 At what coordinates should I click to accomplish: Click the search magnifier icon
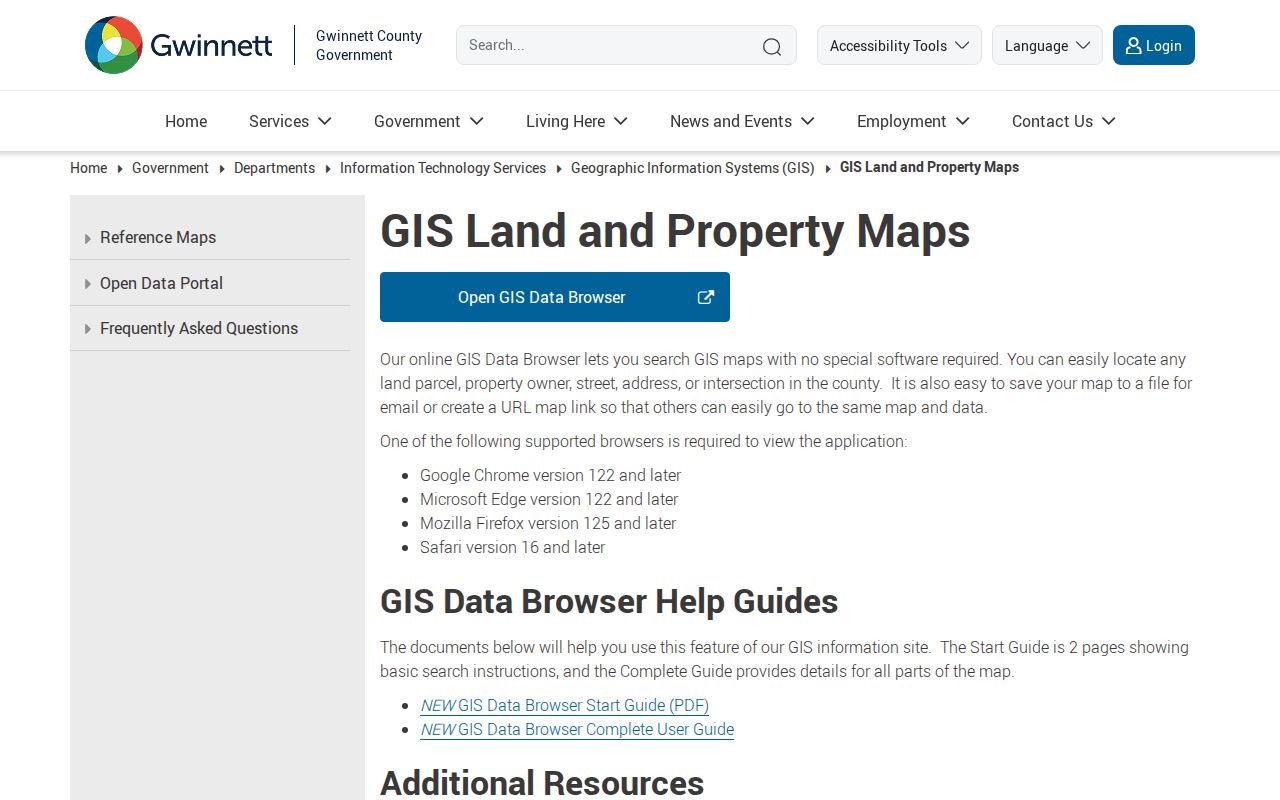772,46
